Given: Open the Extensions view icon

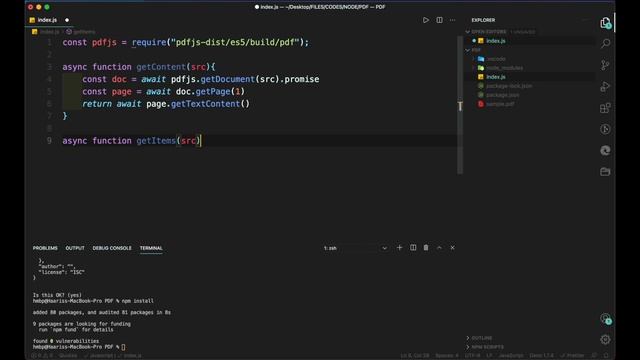Looking at the screenshot, I should (605, 108).
